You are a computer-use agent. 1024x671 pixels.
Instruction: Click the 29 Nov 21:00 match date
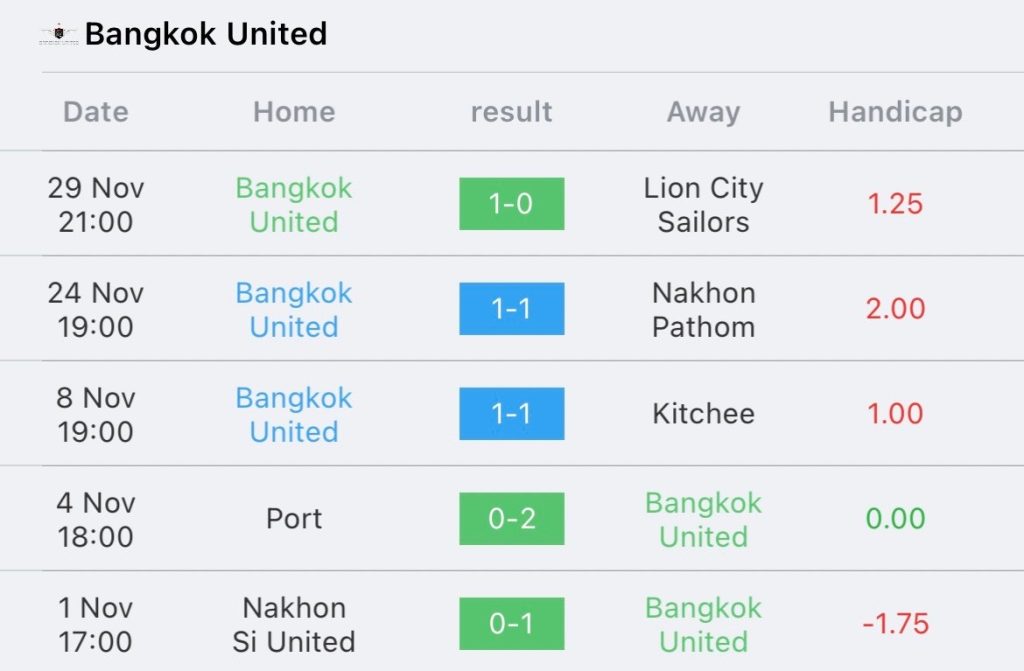tap(96, 205)
